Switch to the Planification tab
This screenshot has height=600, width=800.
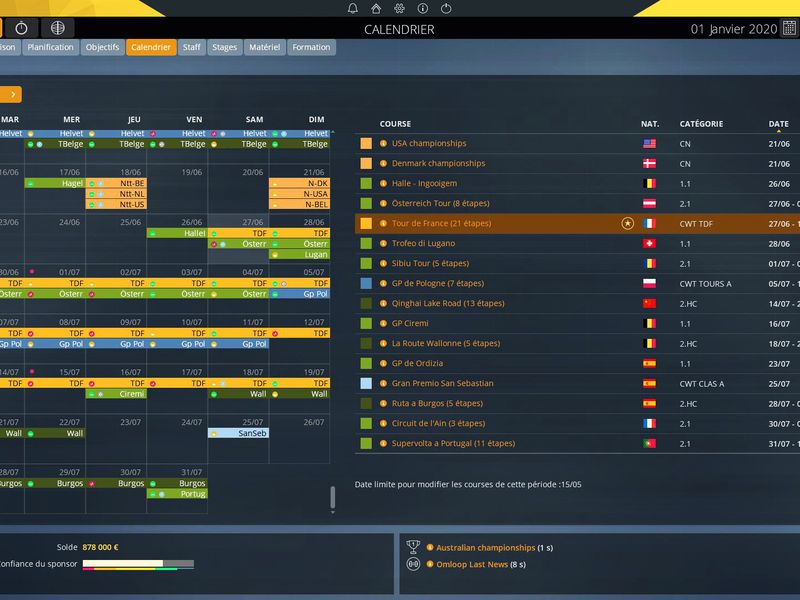[x=51, y=47]
